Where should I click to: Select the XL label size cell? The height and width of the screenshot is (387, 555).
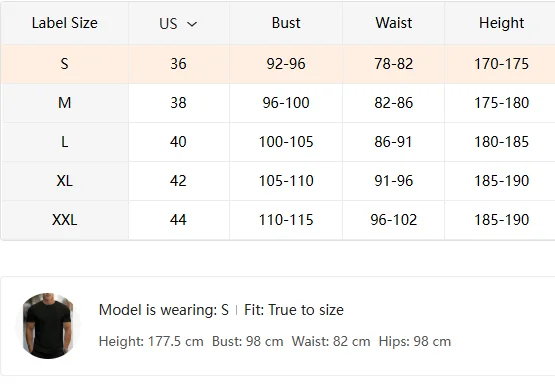[64, 181]
